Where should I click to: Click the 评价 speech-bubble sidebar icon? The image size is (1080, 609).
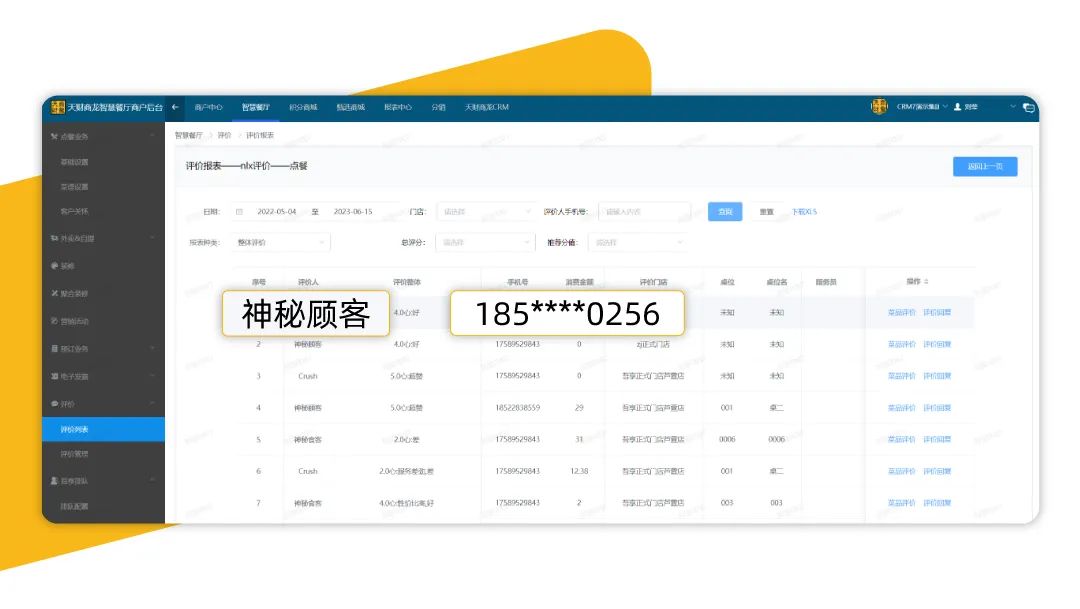(54, 404)
